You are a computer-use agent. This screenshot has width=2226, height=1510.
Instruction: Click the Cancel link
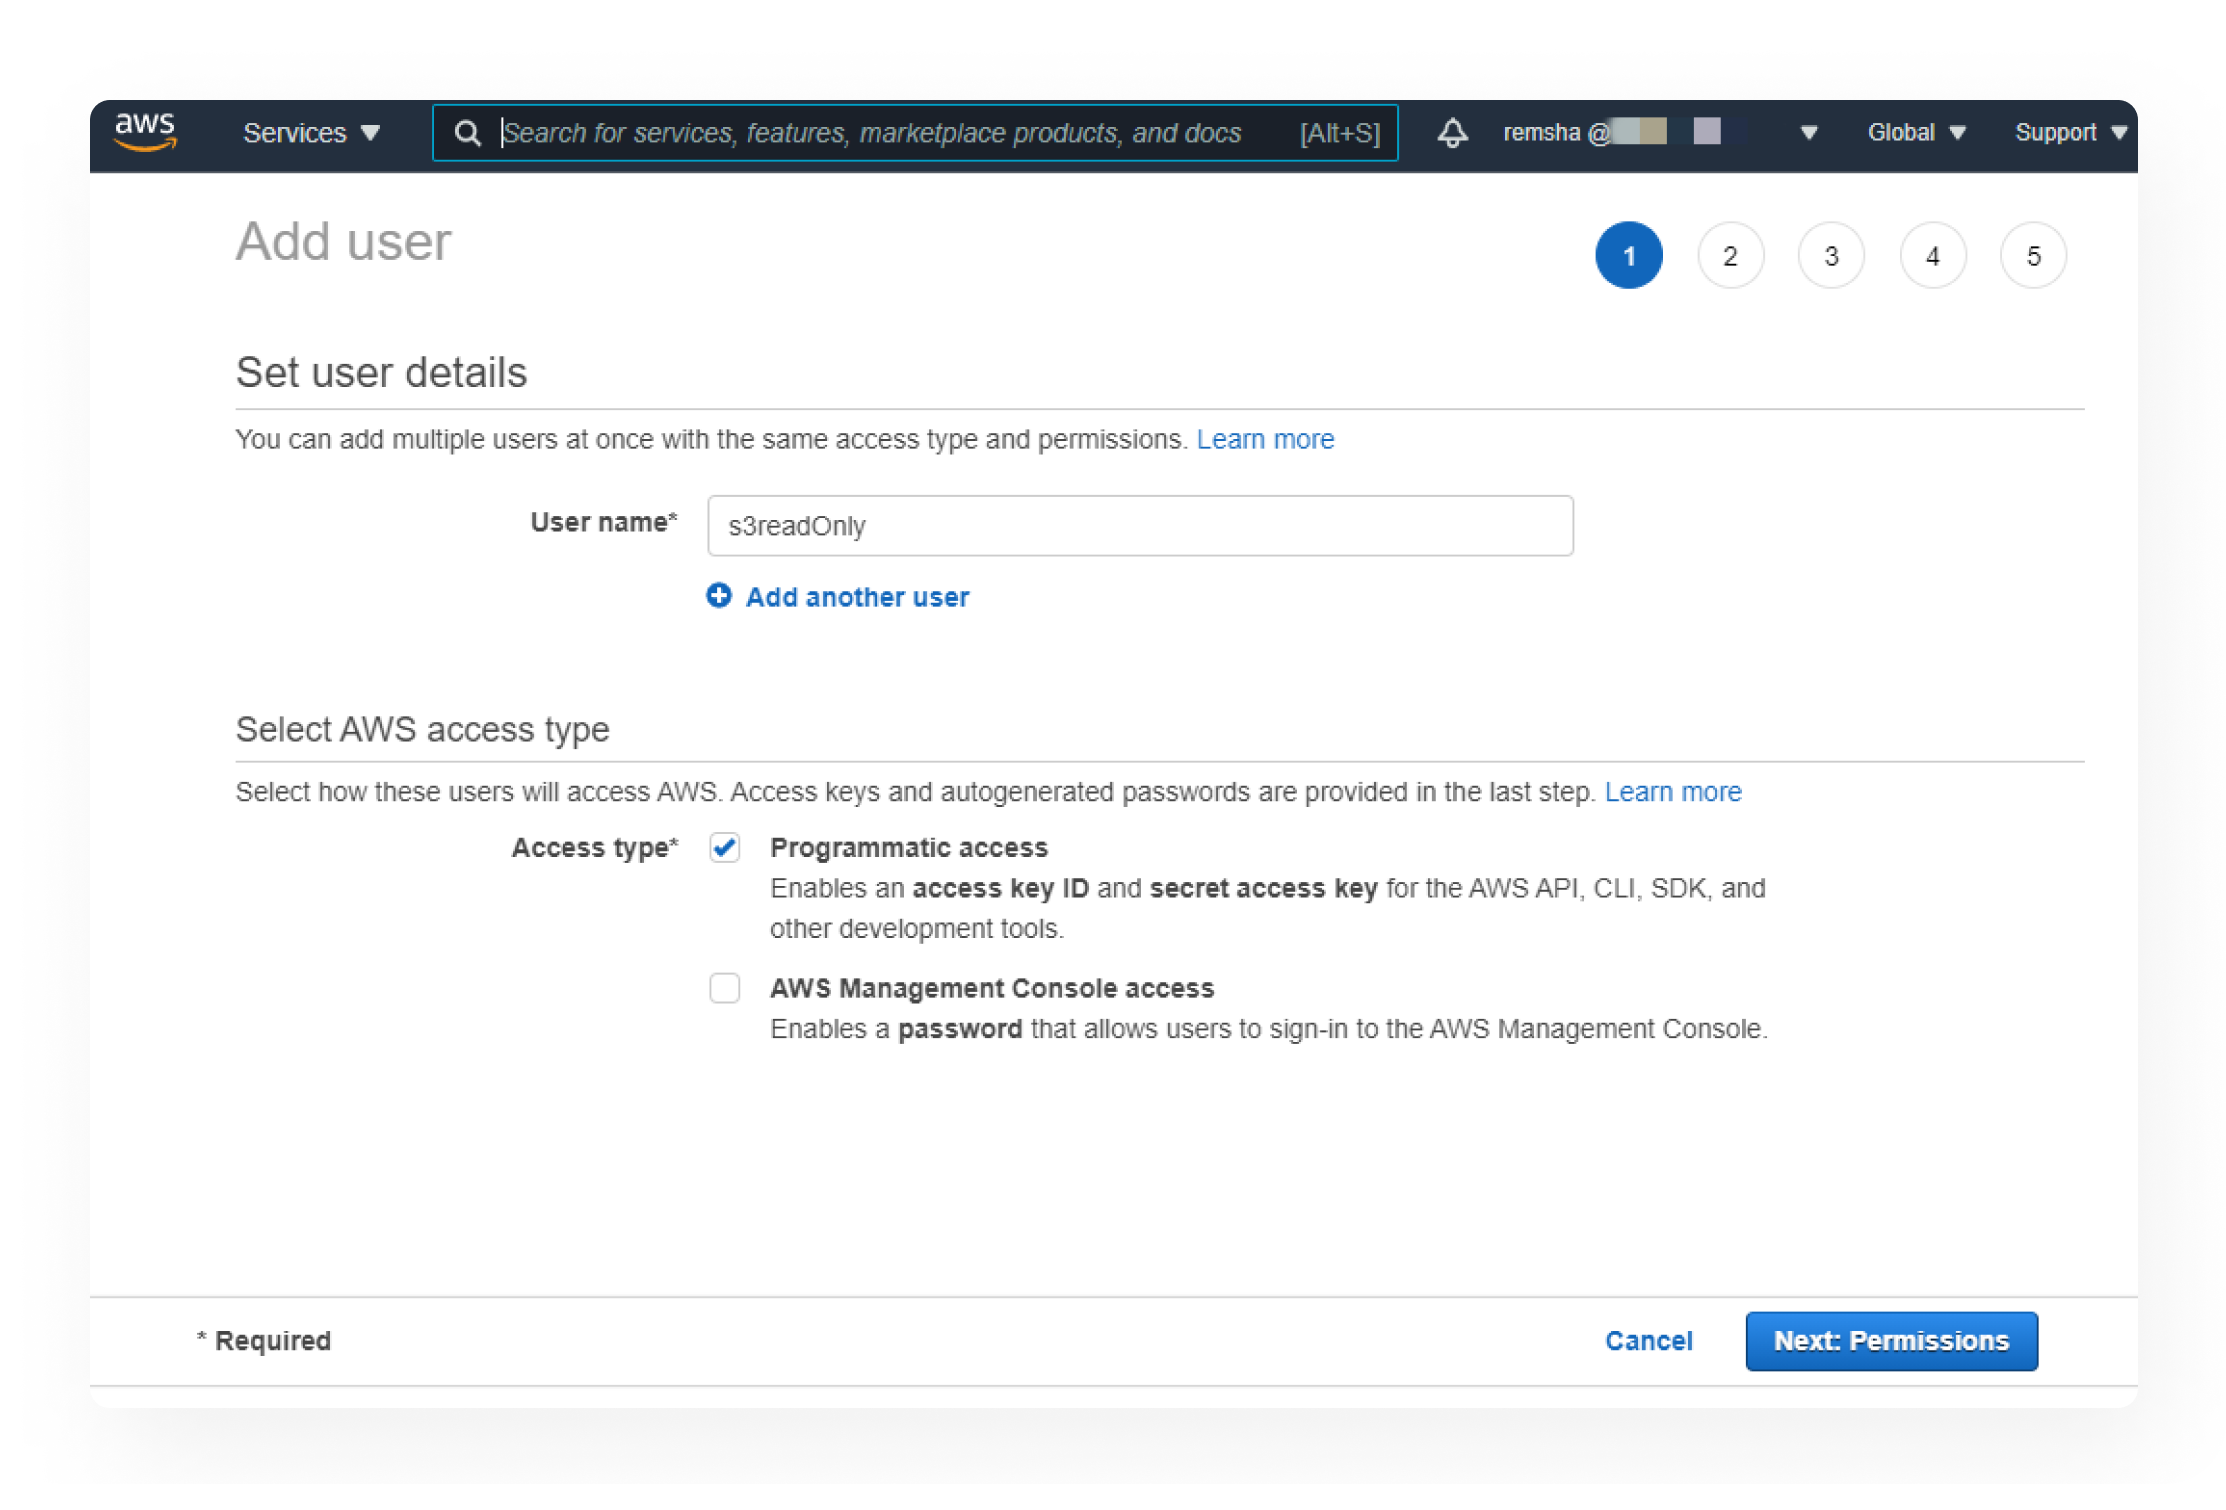click(x=1649, y=1341)
